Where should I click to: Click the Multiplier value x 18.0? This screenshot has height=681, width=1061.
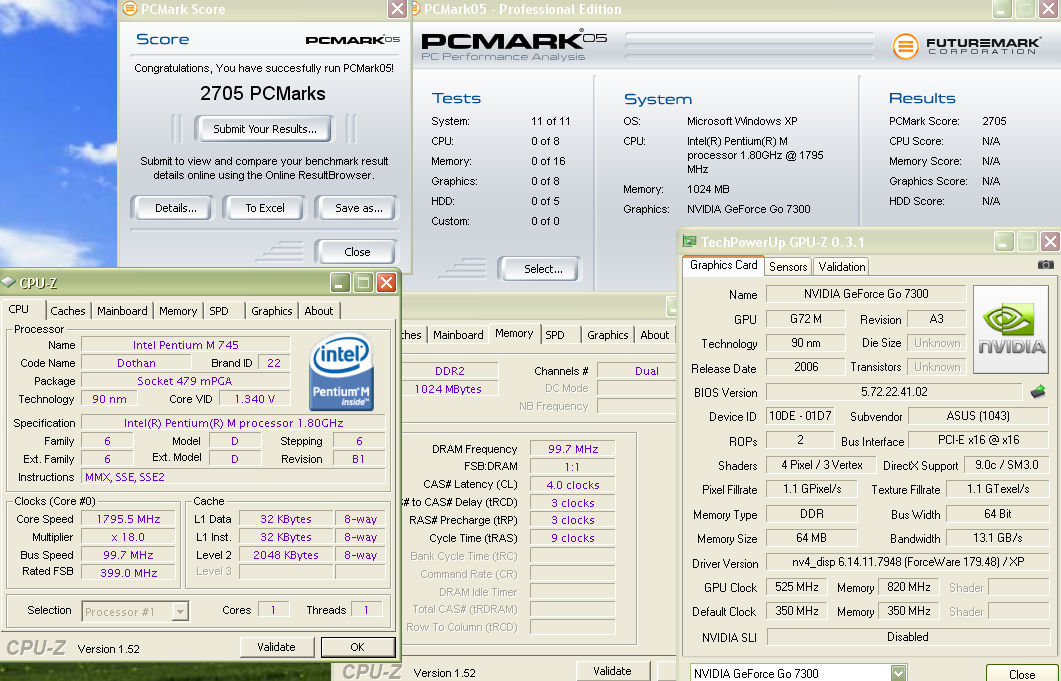click(x=128, y=537)
